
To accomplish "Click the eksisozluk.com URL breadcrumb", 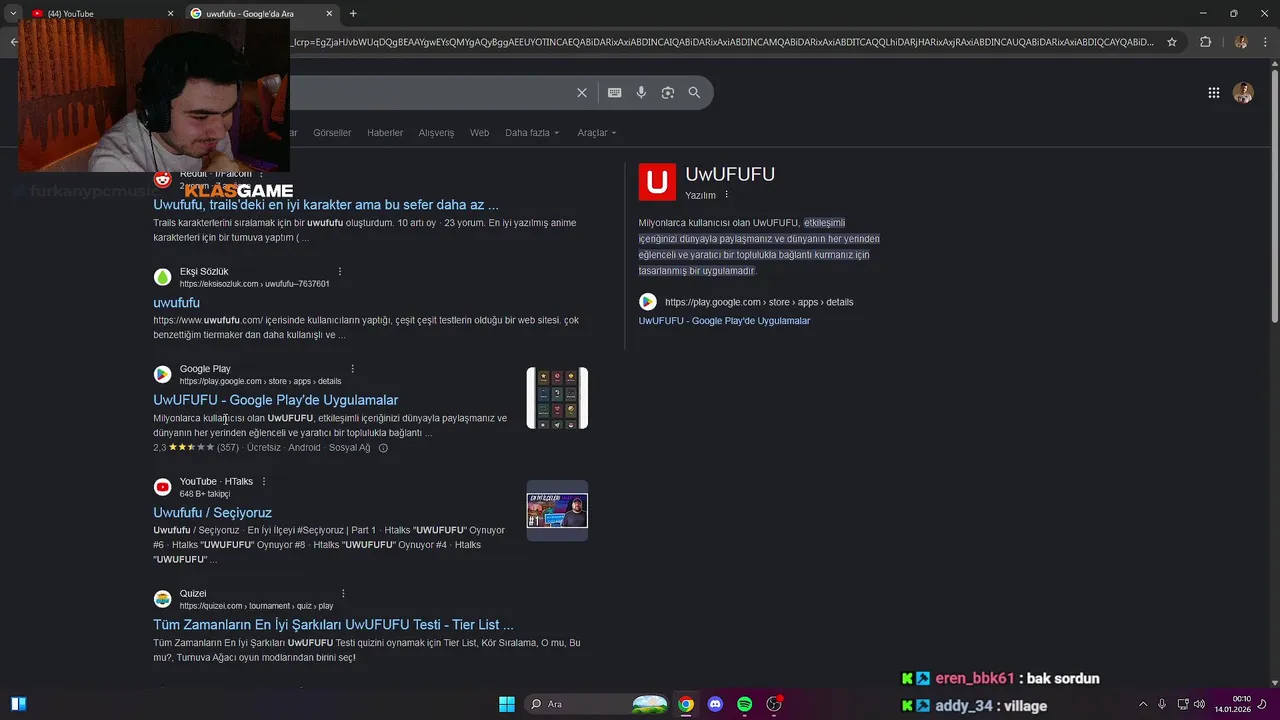I will (254, 284).
